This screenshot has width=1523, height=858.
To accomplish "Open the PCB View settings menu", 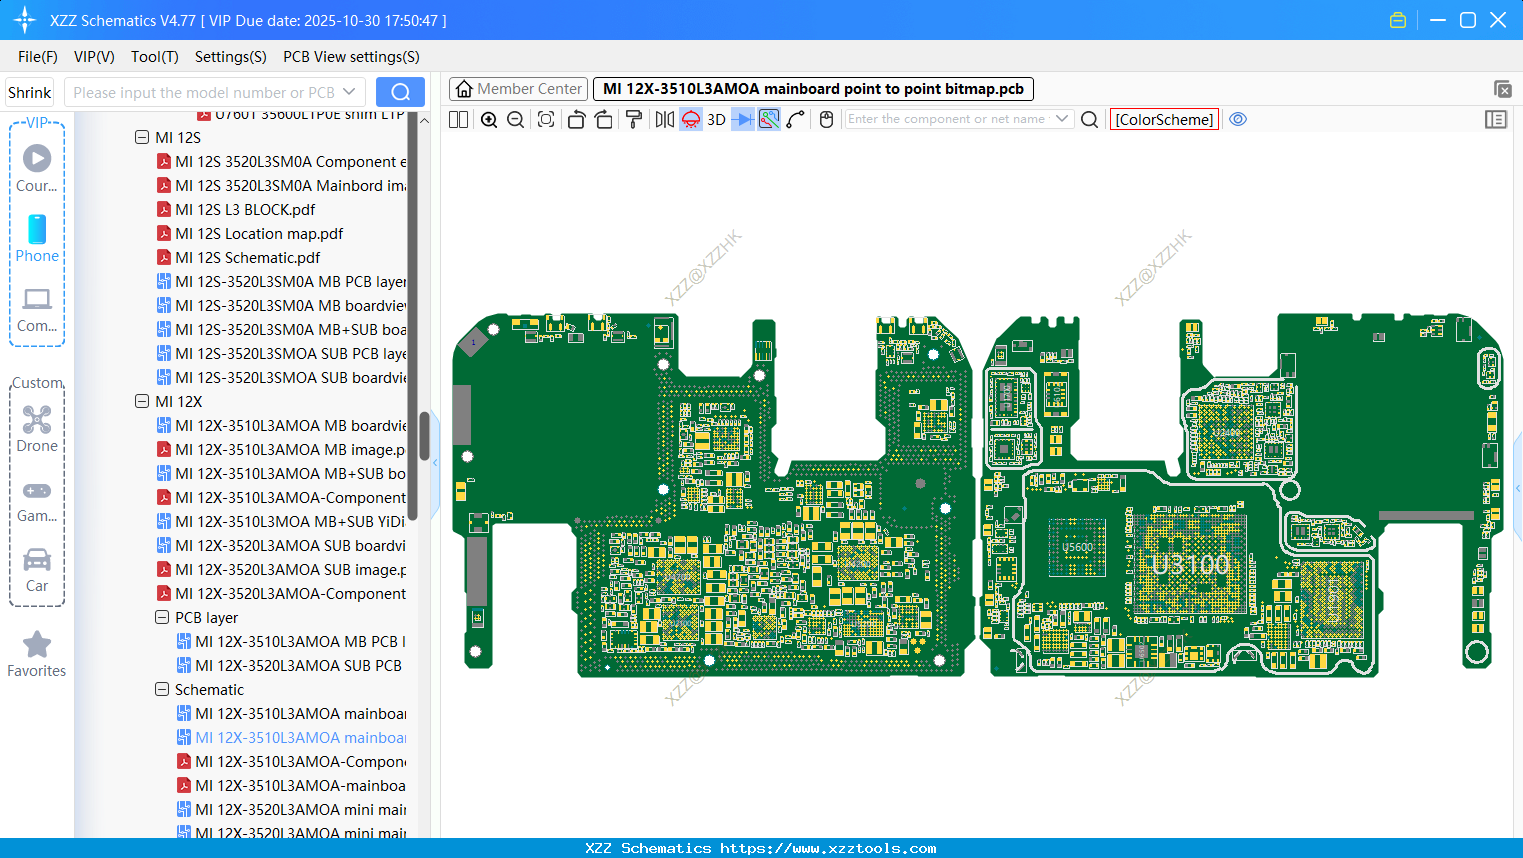I will (x=351, y=57).
